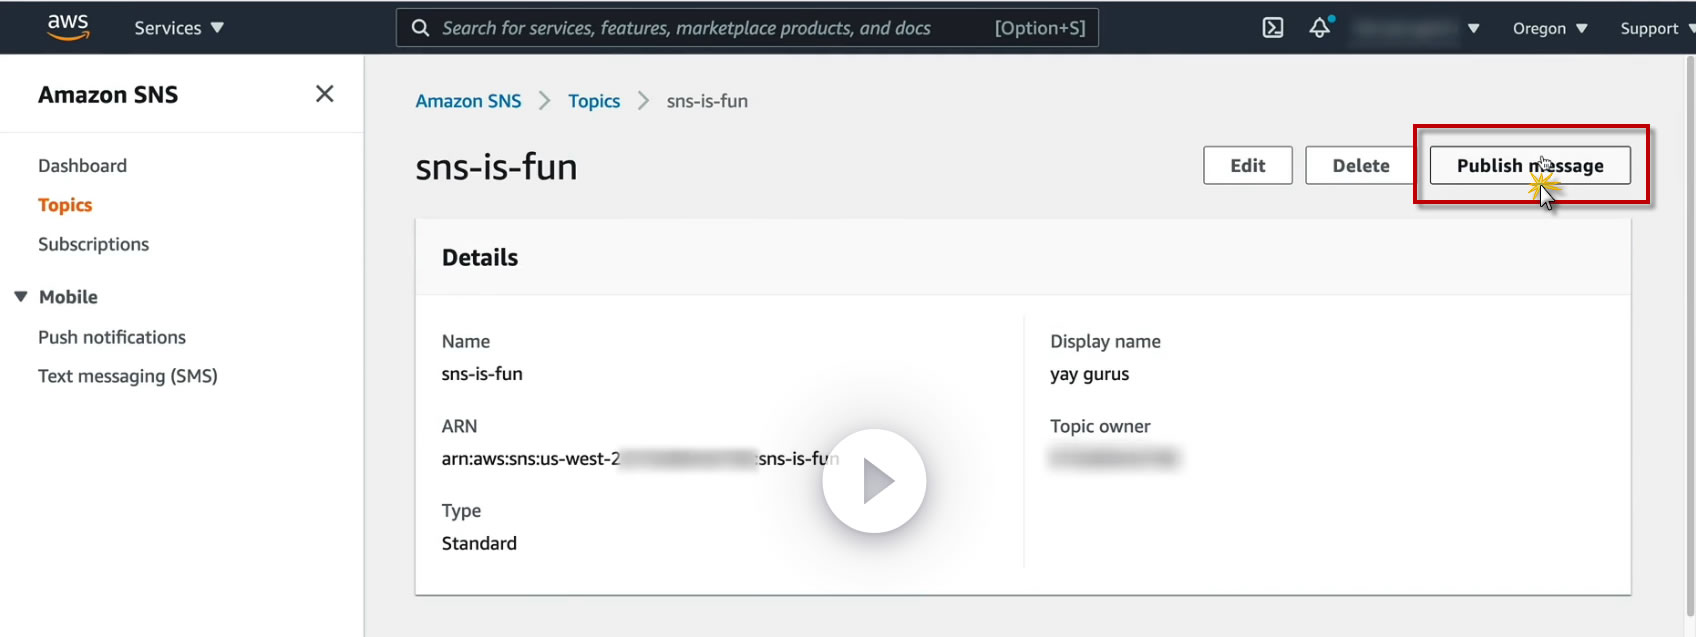This screenshot has height=637, width=1696.
Task: Select Topics in the sidebar
Action: (65, 205)
